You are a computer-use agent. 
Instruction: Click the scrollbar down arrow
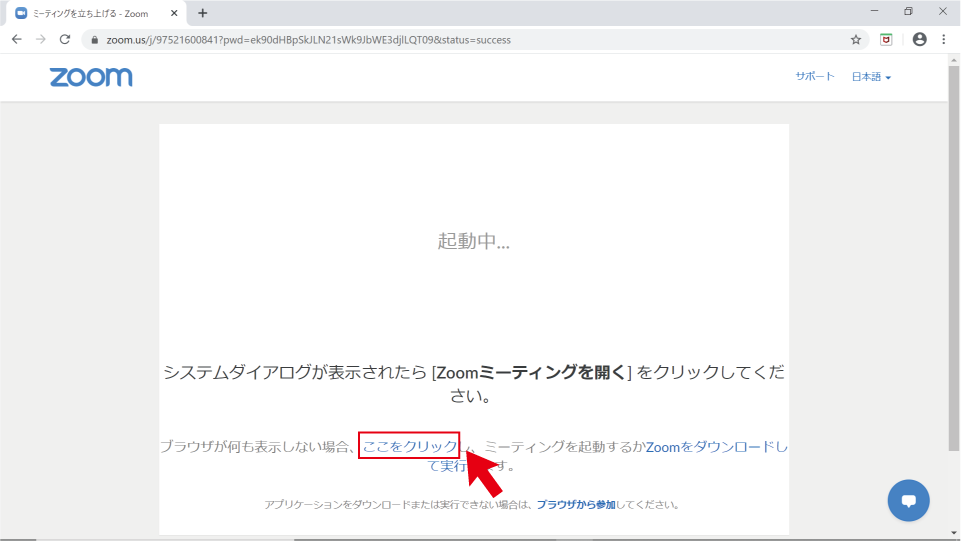(x=954, y=533)
